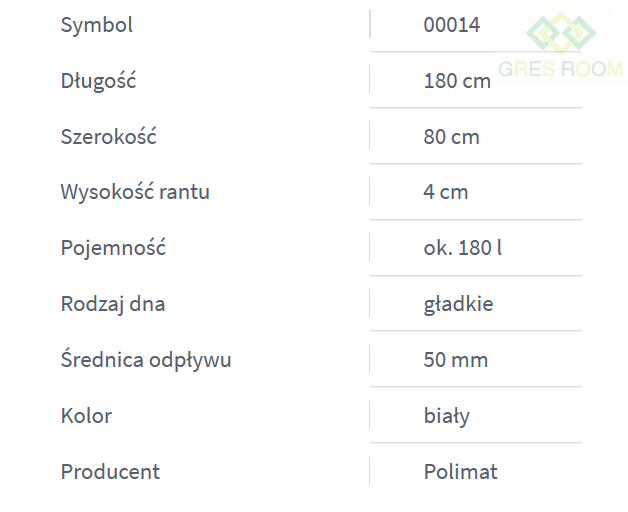The image size is (628, 512).
Task: Click the 50 mm drain diameter value
Action: click(456, 360)
